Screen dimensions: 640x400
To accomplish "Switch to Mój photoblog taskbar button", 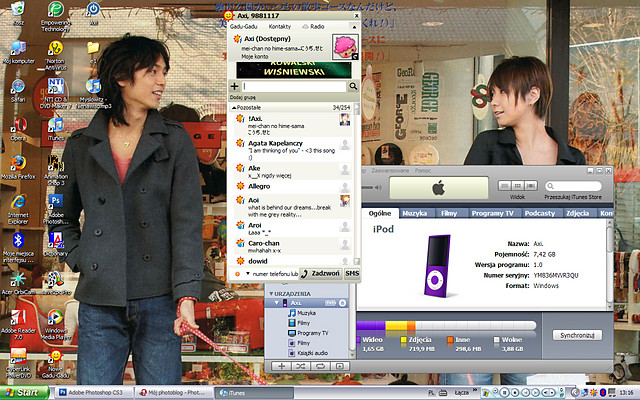I will click(x=174, y=393).
